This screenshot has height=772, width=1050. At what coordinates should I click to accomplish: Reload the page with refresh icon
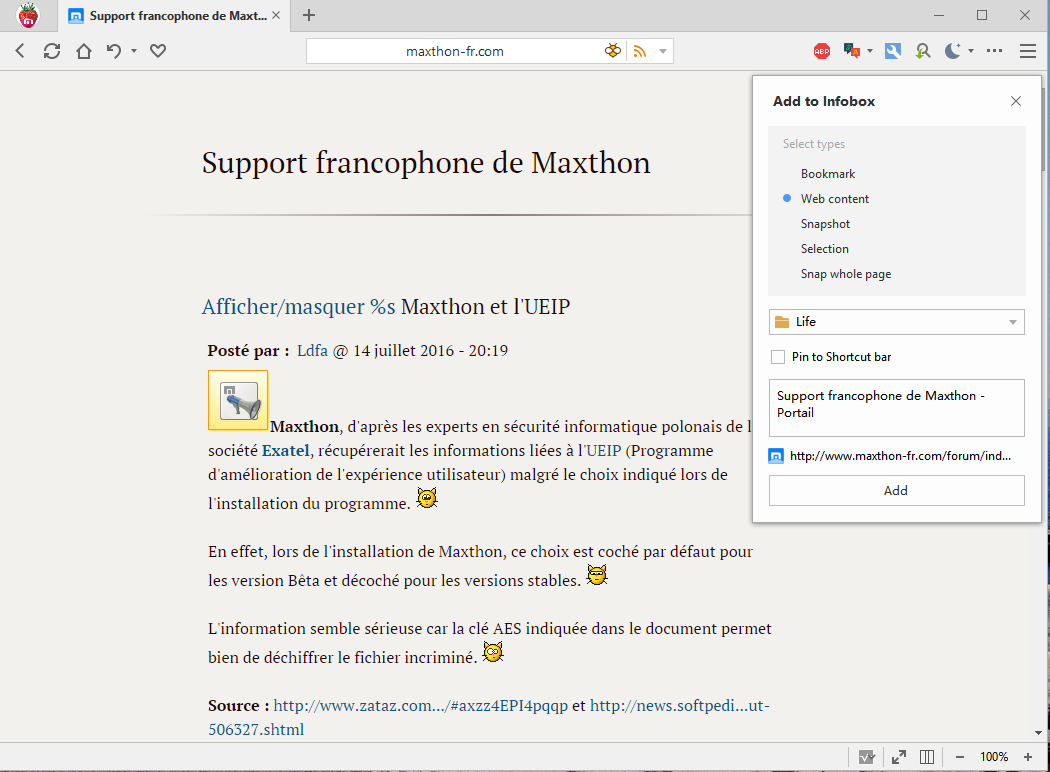[52, 51]
